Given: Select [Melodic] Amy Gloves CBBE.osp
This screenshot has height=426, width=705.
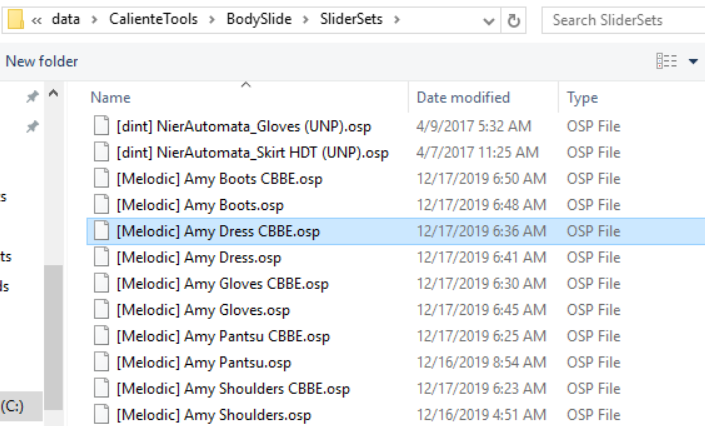Looking at the screenshot, I should (223, 284).
